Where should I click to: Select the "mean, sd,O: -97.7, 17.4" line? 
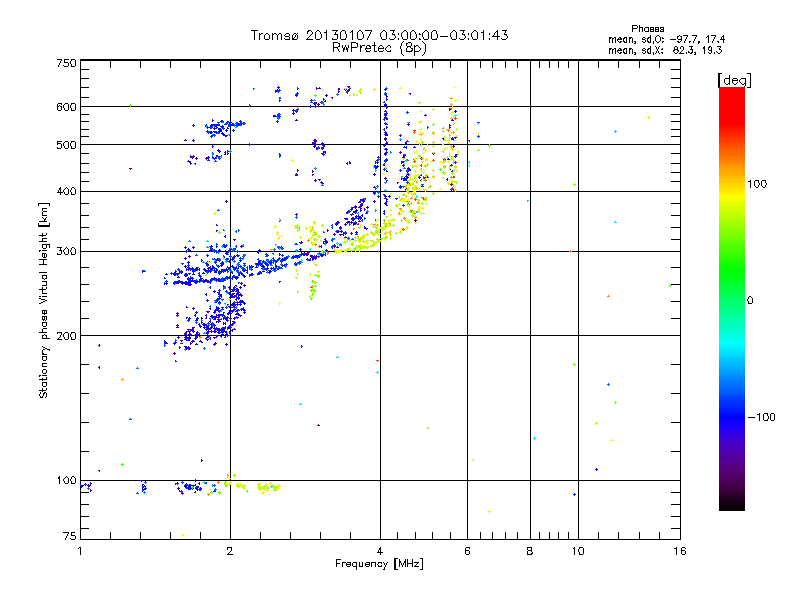(666, 39)
